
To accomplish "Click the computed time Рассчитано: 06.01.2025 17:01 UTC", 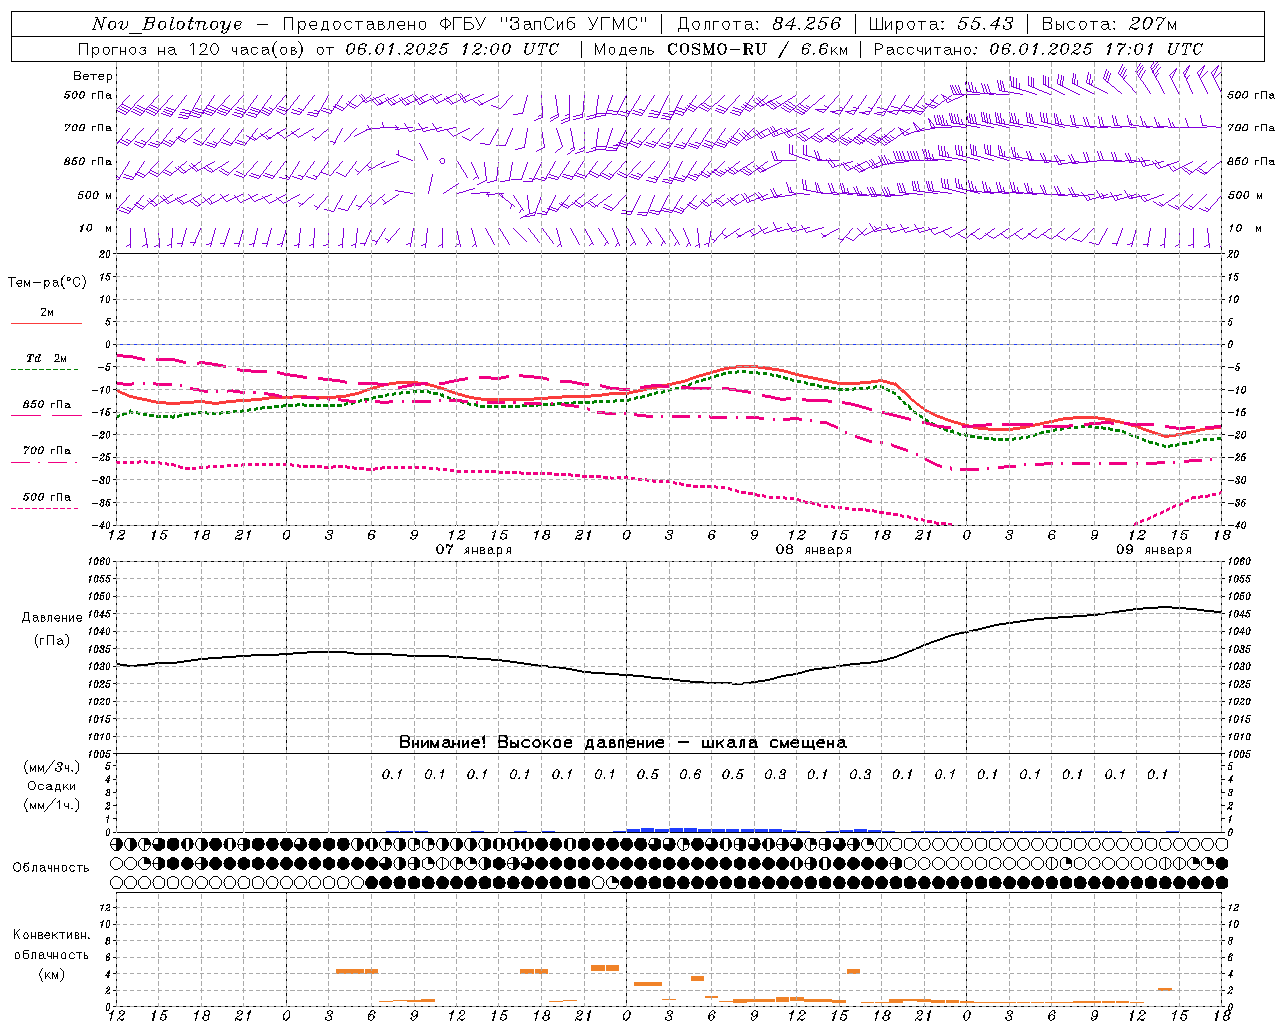I will (x=1038, y=49).
